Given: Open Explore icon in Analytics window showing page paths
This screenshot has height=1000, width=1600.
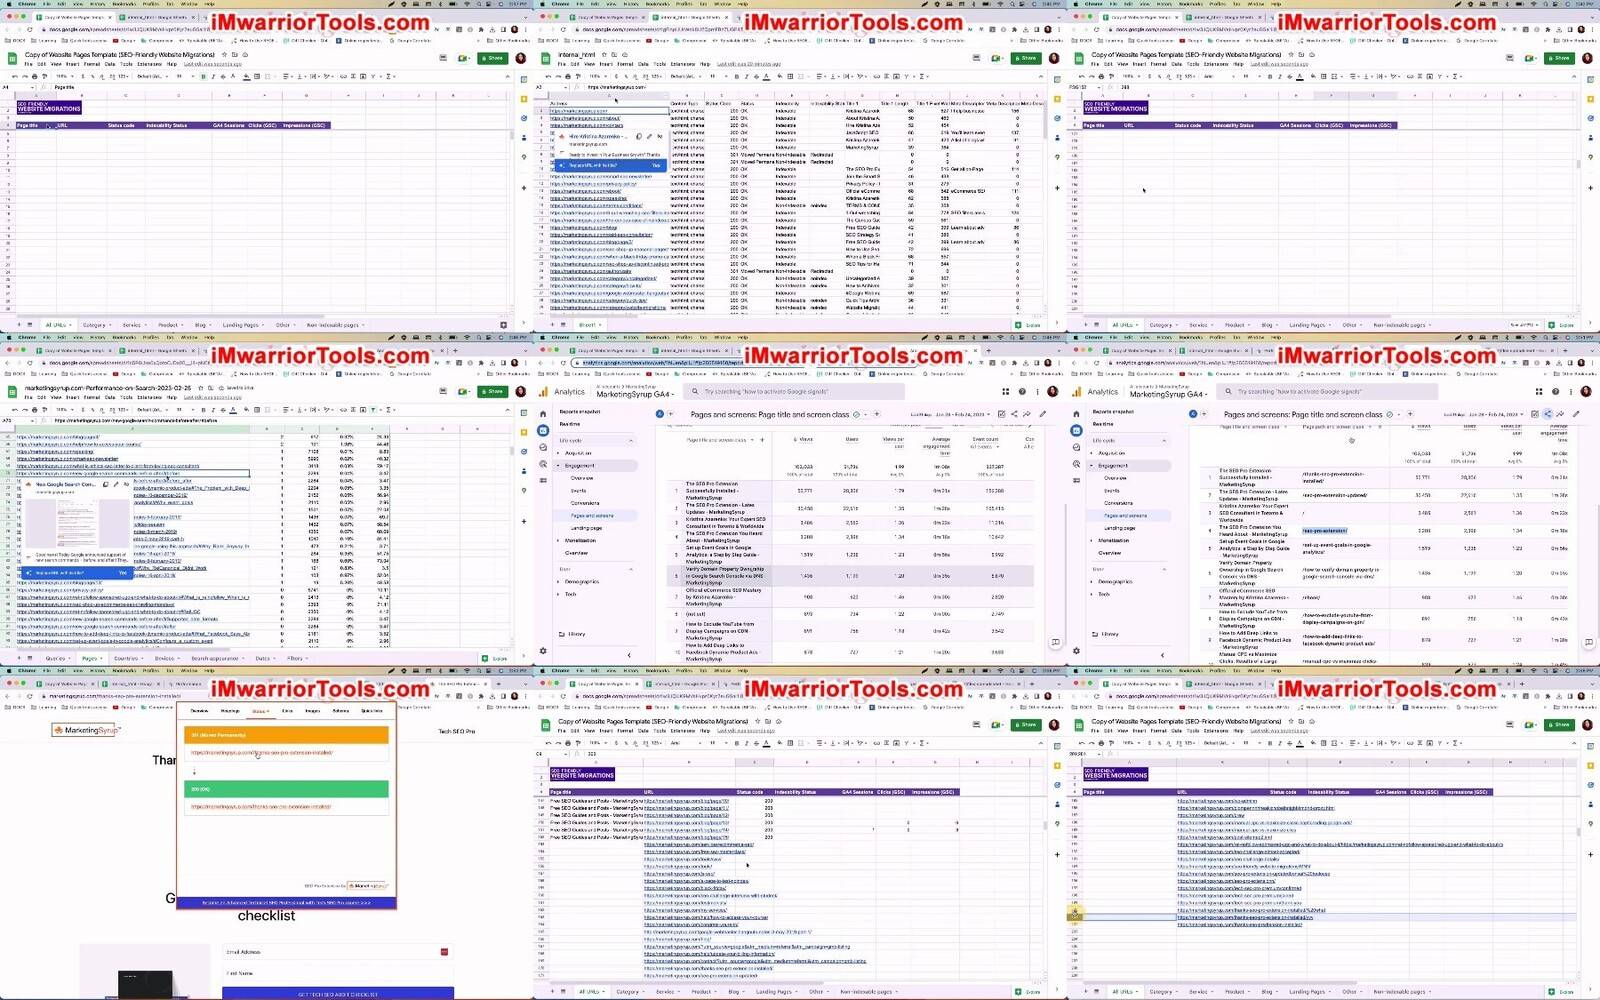Looking at the screenshot, I should 1076,447.
